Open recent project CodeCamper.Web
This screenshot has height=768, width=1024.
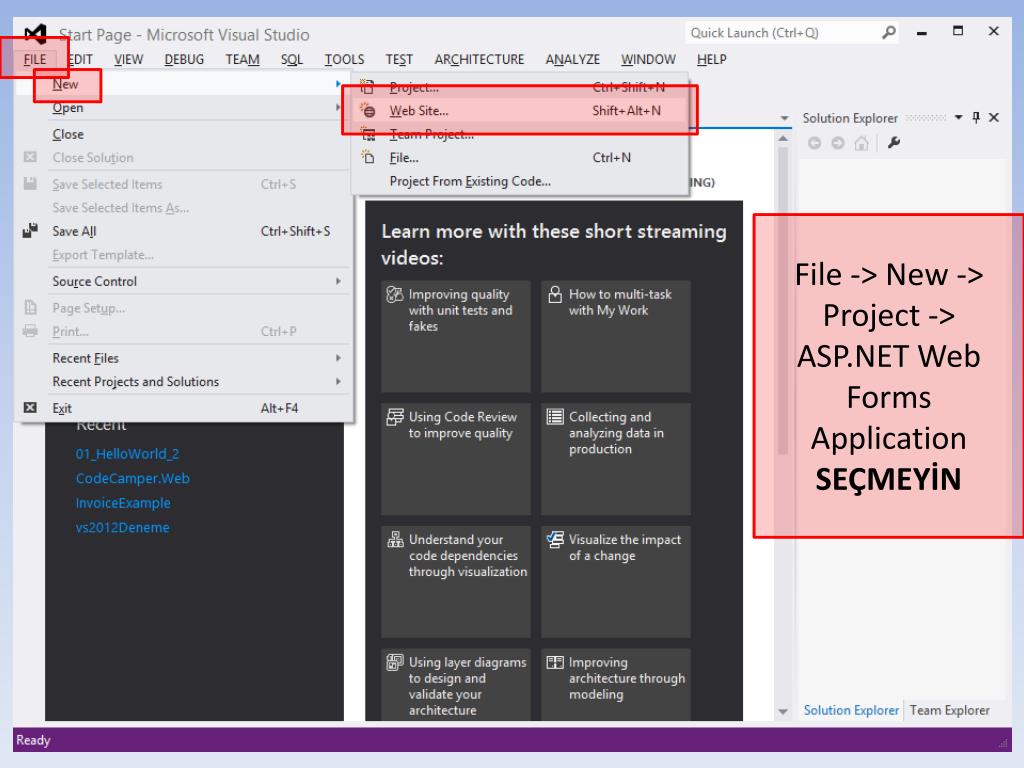[x=133, y=478]
